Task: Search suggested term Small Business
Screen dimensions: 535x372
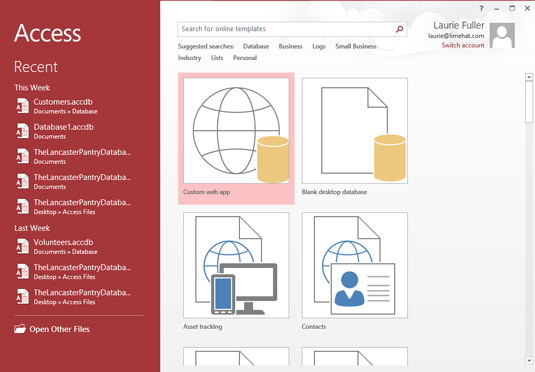Action: coord(356,46)
